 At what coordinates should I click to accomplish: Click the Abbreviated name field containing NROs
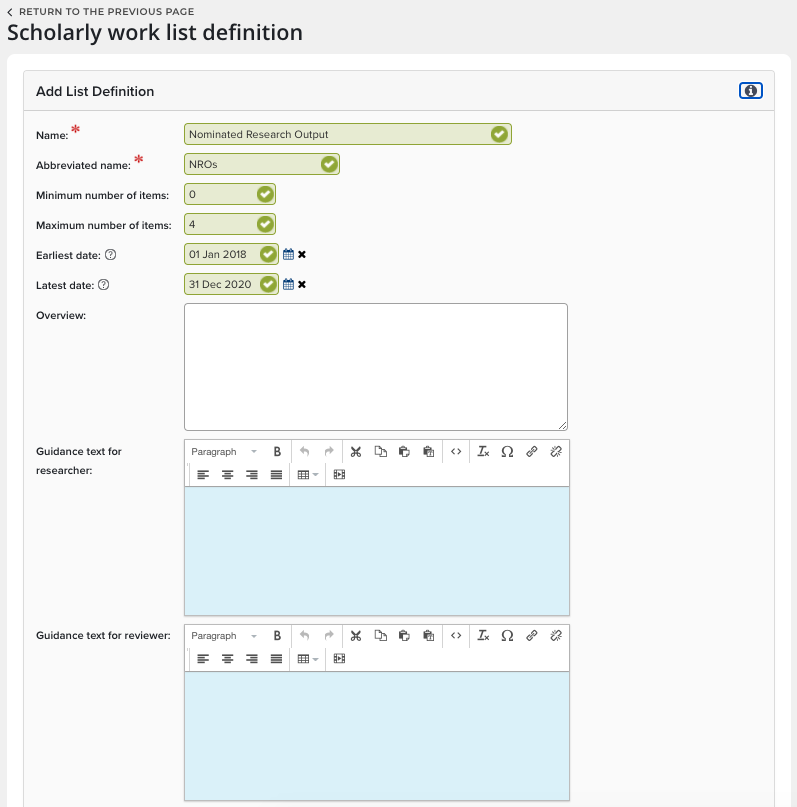pyautogui.click(x=252, y=164)
